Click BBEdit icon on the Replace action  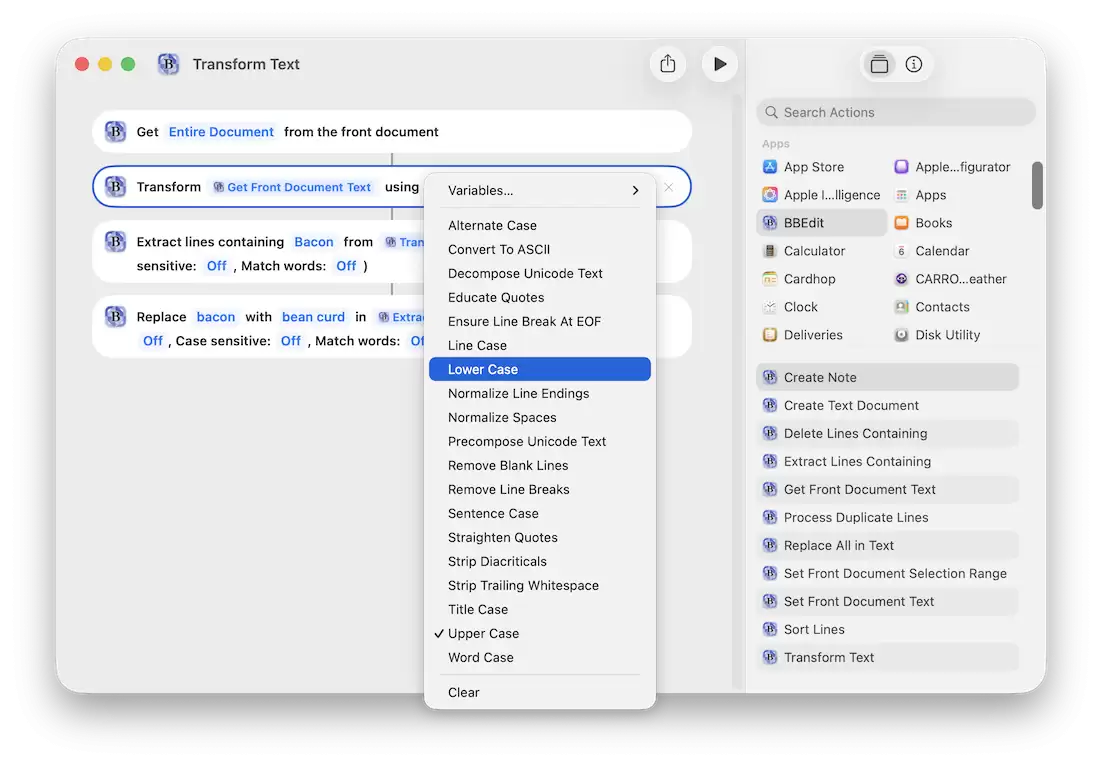coord(115,316)
